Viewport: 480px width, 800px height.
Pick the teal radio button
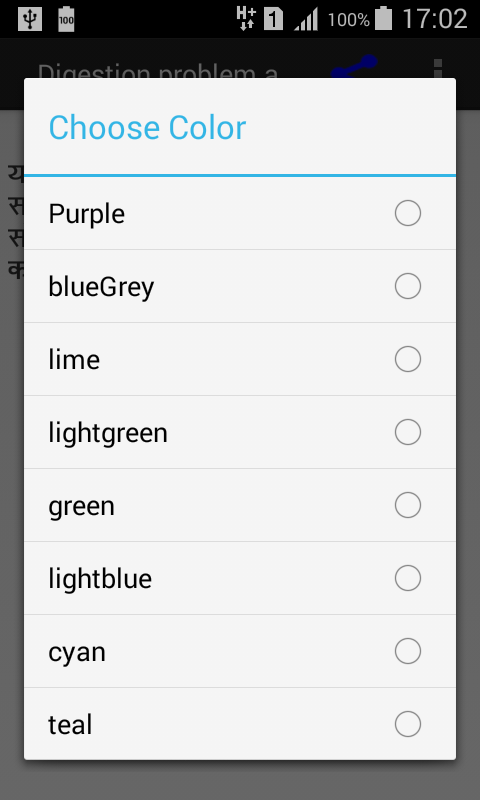(408, 724)
